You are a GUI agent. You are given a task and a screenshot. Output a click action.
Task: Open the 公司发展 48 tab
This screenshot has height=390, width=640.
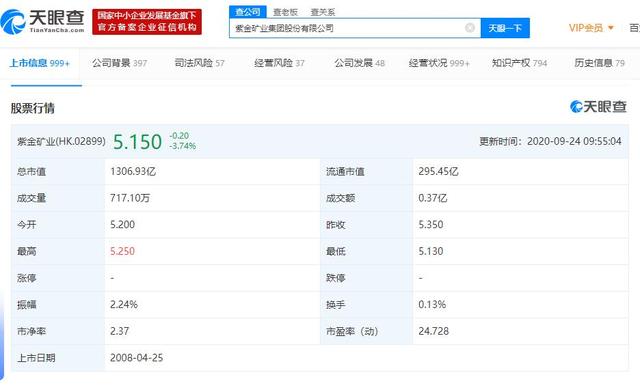(360, 63)
